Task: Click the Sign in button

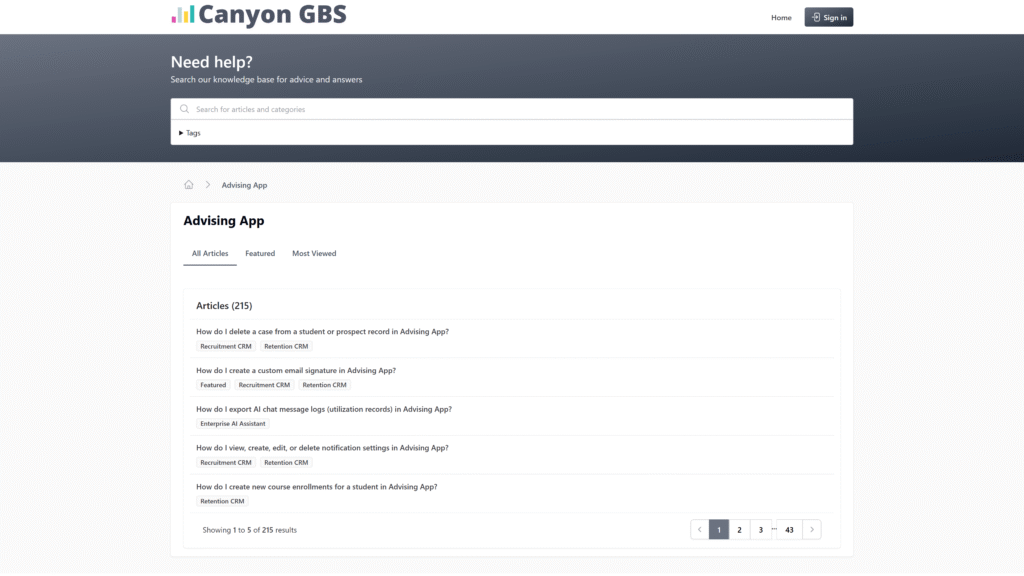Action: click(x=828, y=17)
